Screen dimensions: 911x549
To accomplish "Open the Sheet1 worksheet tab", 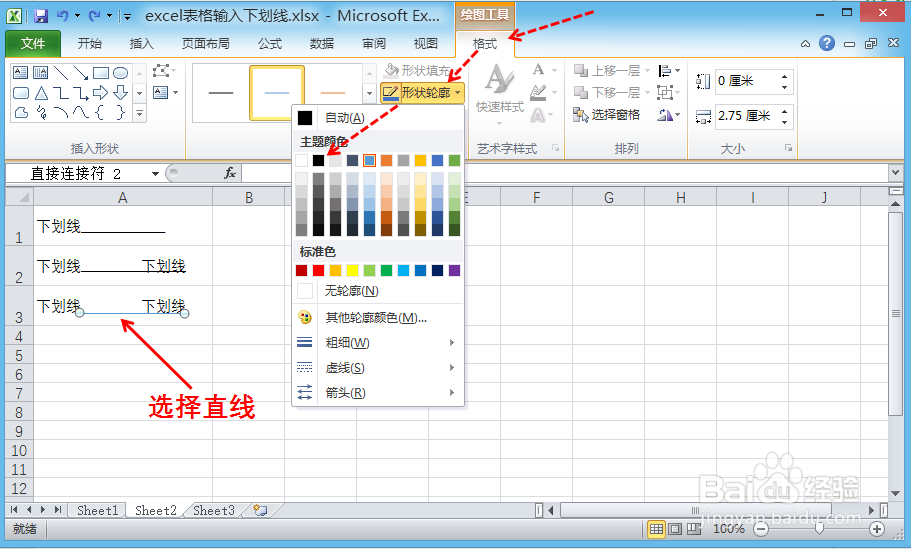I will (x=97, y=510).
